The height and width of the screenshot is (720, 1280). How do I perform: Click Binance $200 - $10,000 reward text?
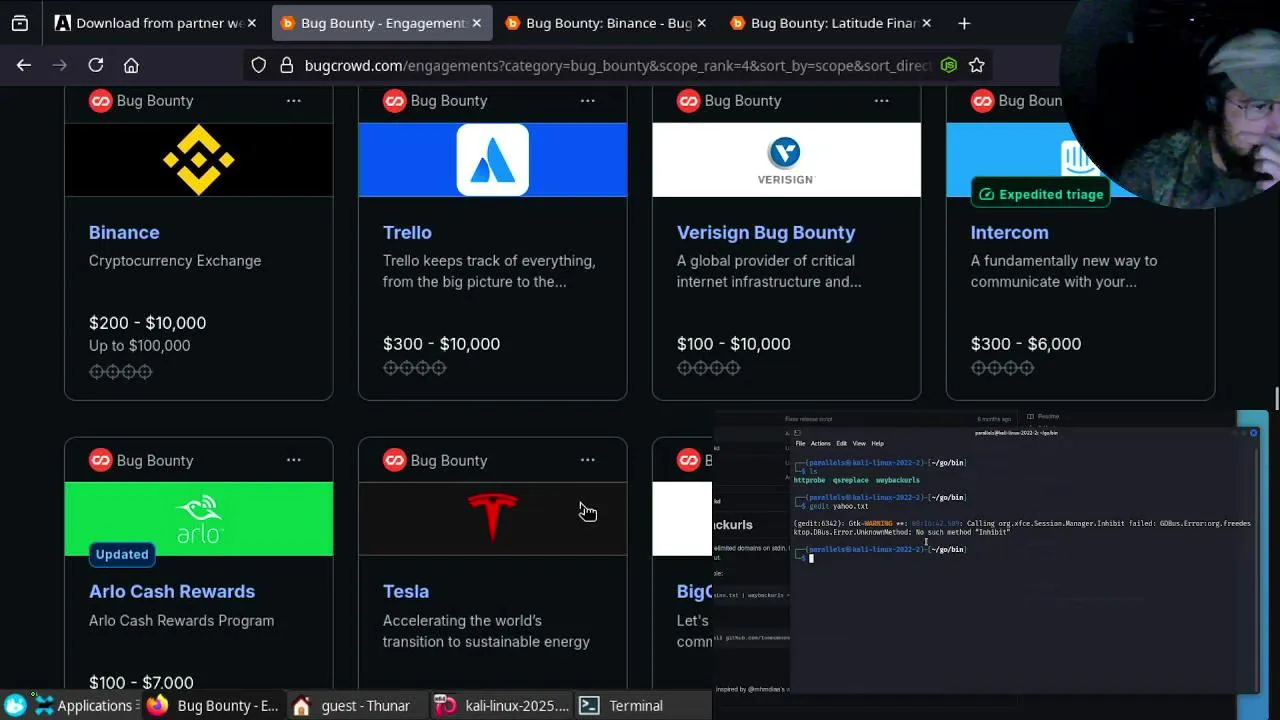coord(147,323)
